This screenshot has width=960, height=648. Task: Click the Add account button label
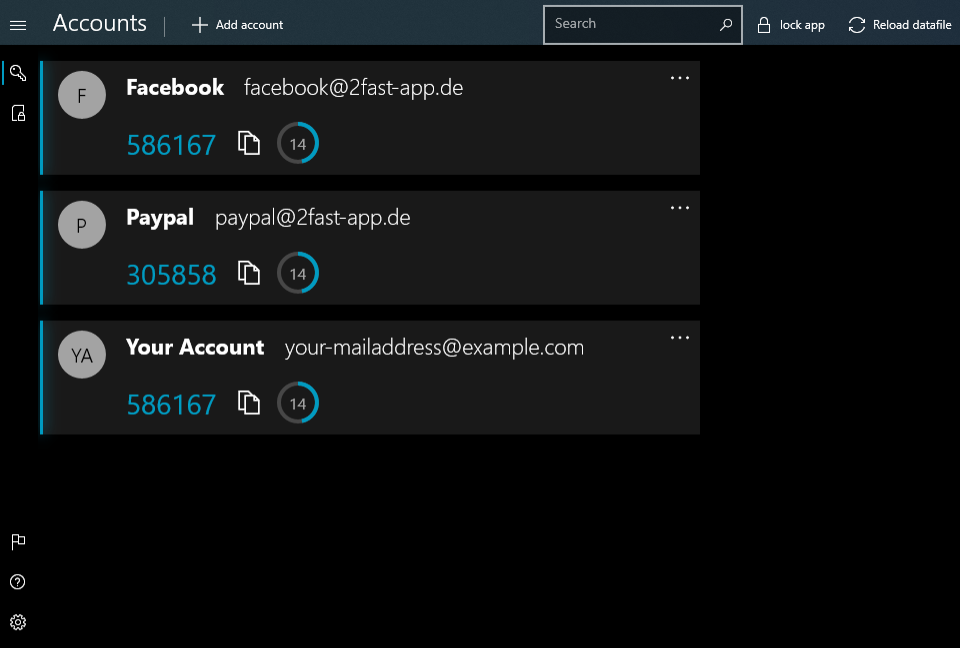click(x=249, y=25)
